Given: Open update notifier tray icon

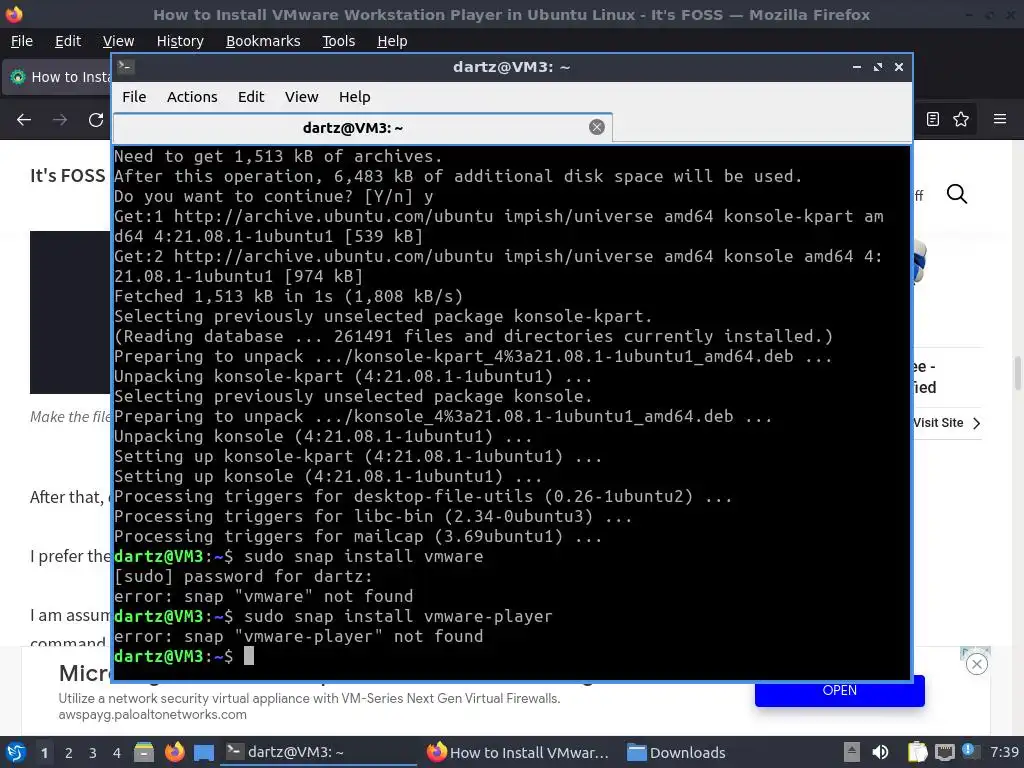Looking at the screenshot, I should click(968, 751).
